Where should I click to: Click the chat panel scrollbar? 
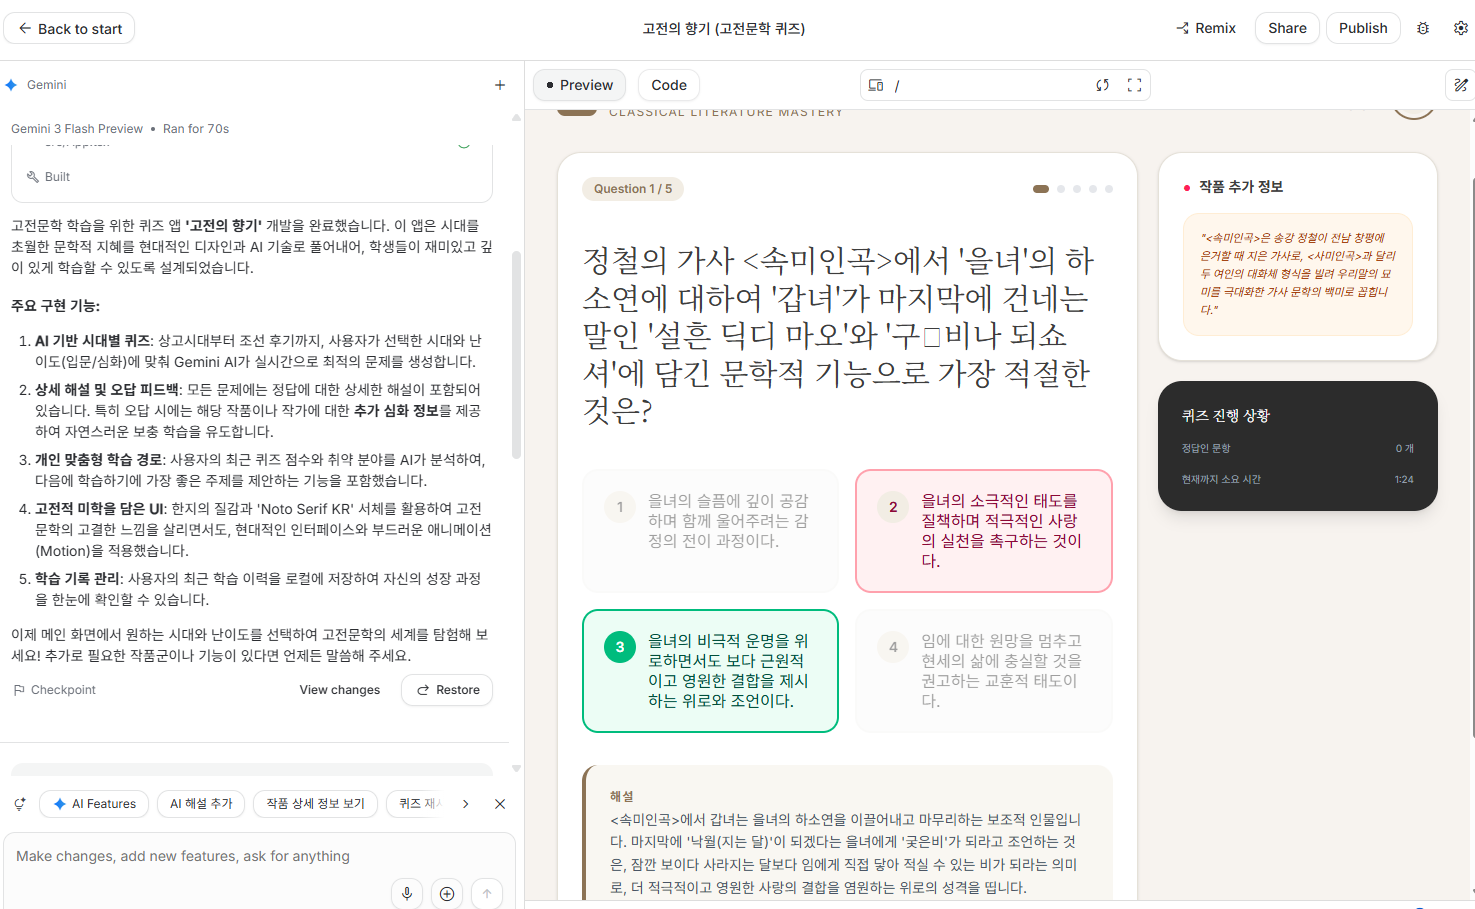517,355
